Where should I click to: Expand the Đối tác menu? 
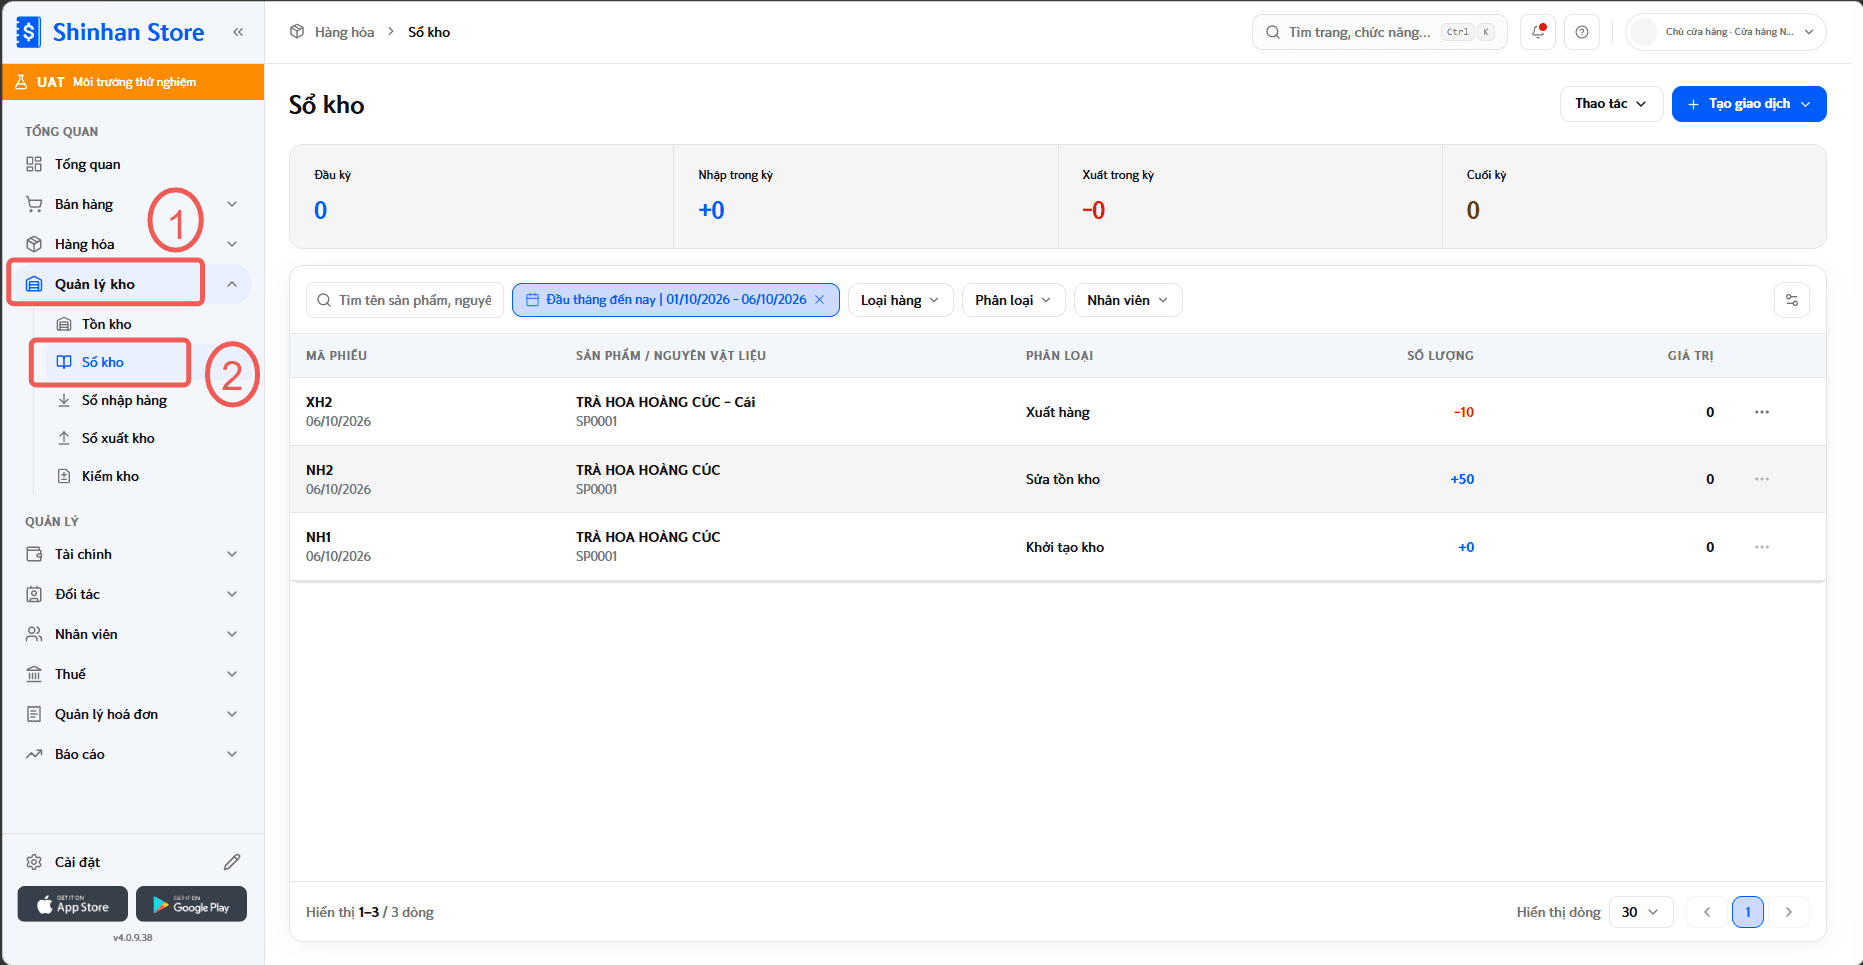click(134, 594)
